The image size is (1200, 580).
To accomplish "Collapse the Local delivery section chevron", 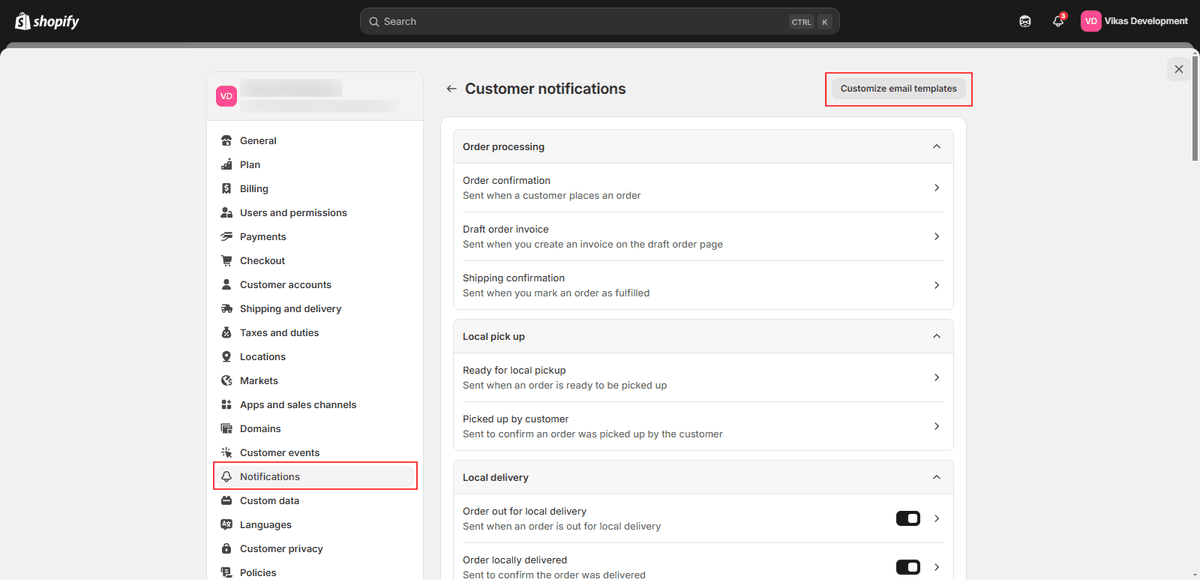I will 936,478.
